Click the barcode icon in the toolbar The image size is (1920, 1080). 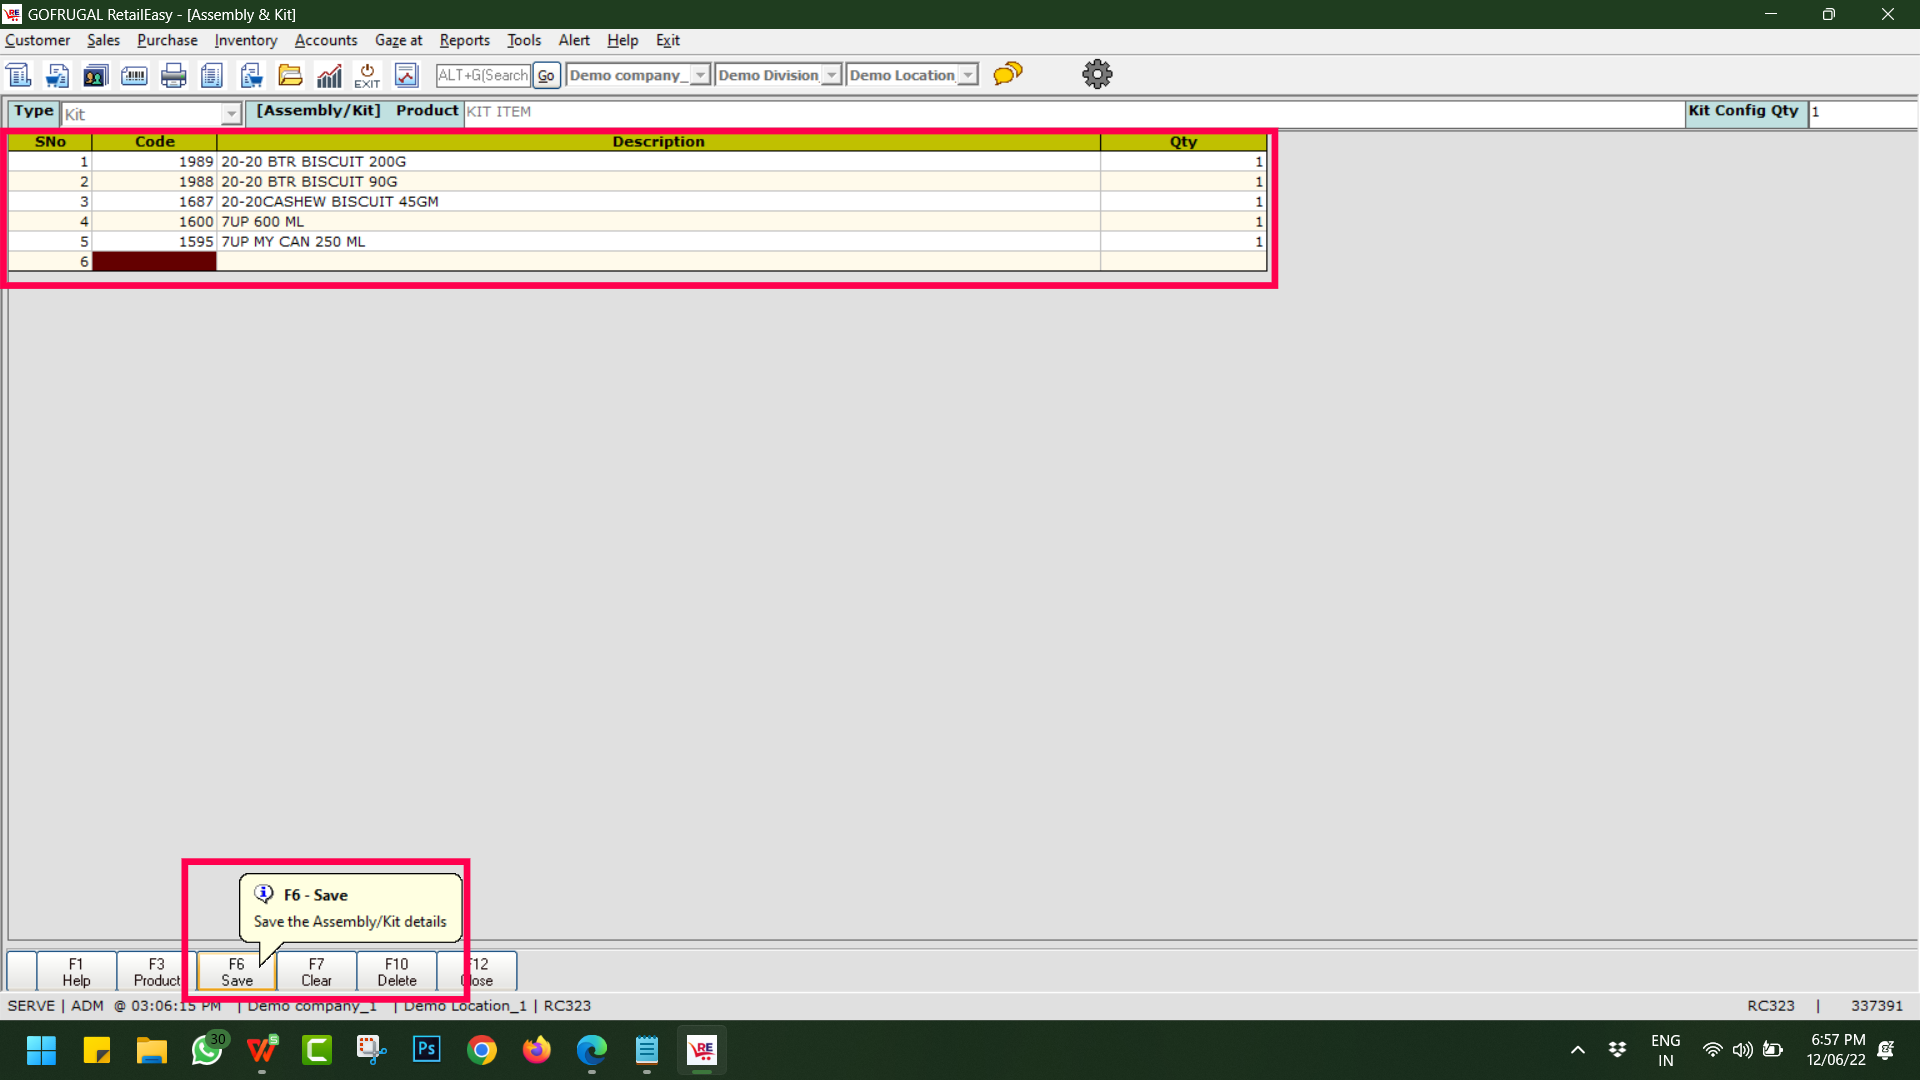point(134,75)
